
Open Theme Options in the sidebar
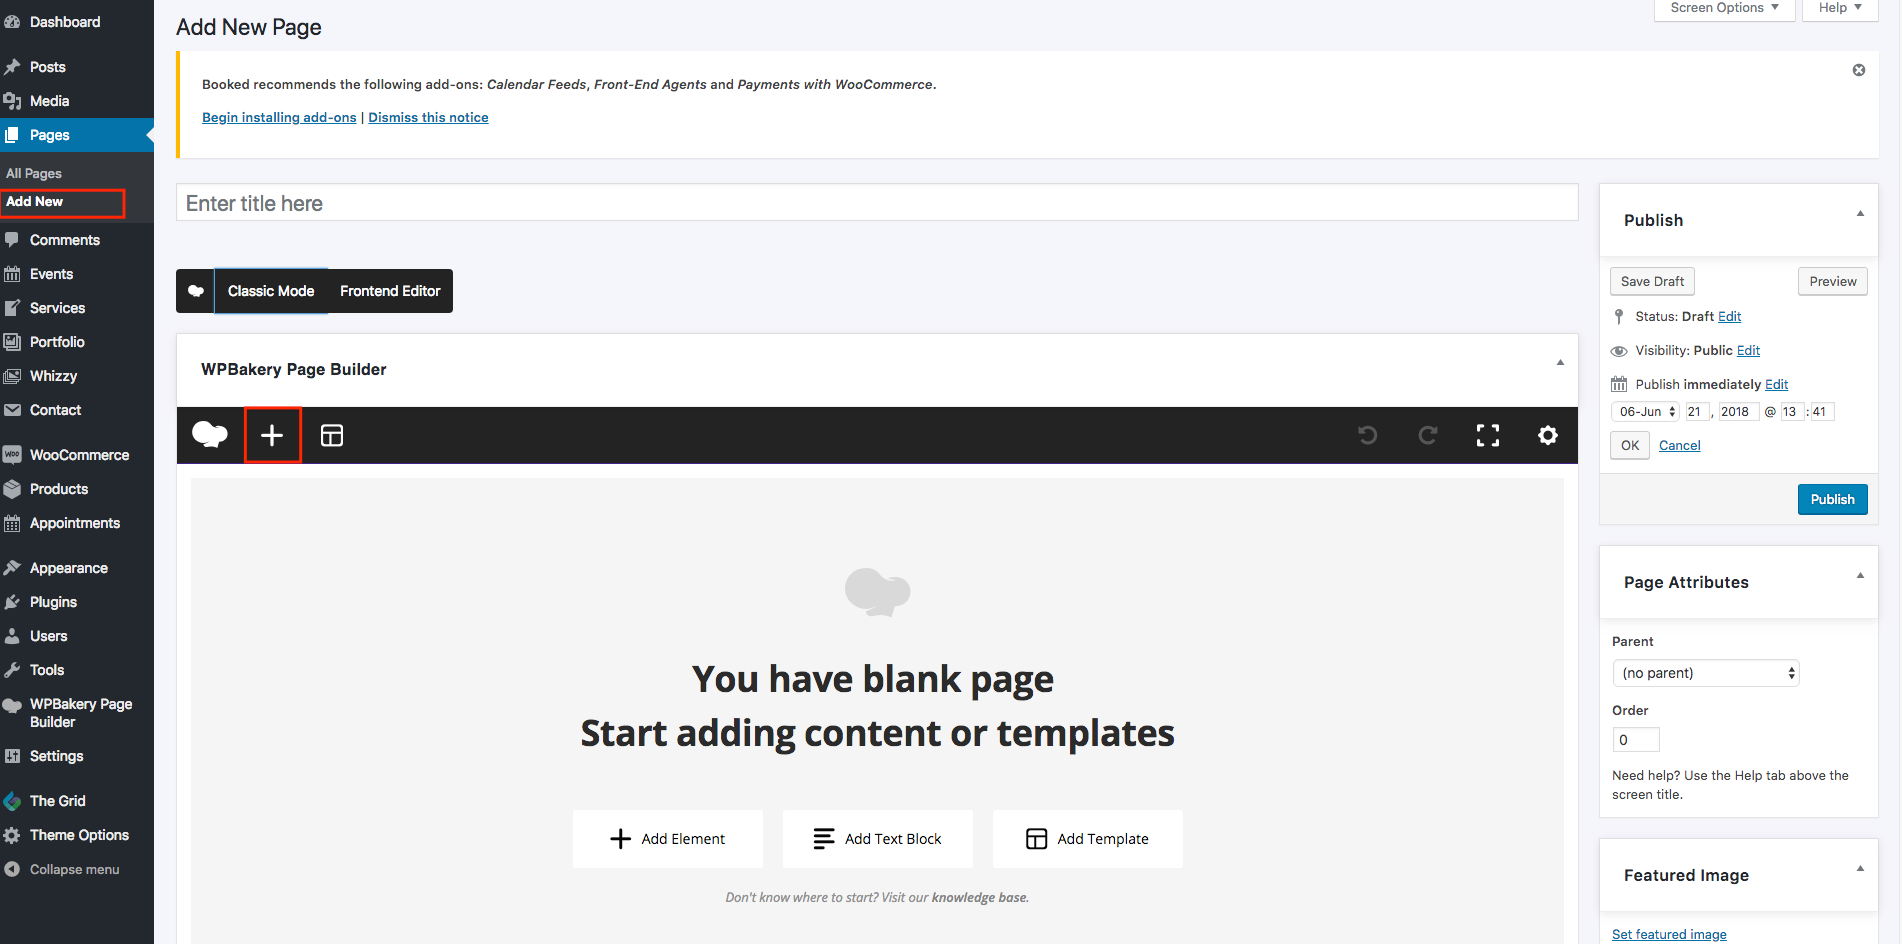[79, 835]
